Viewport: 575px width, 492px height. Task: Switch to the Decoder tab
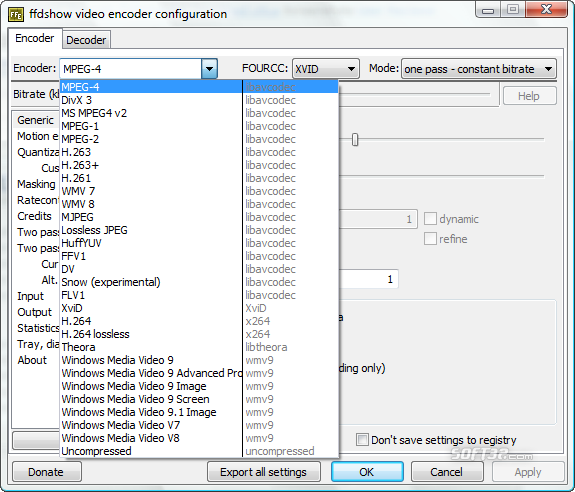pos(86,40)
